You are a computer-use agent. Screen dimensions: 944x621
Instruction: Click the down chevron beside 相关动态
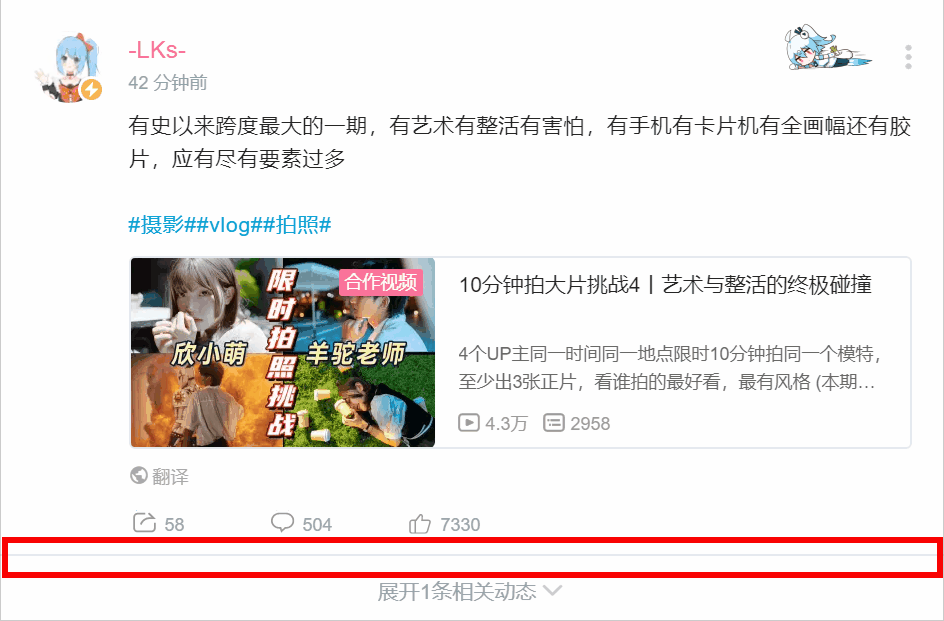click(552, 590)
